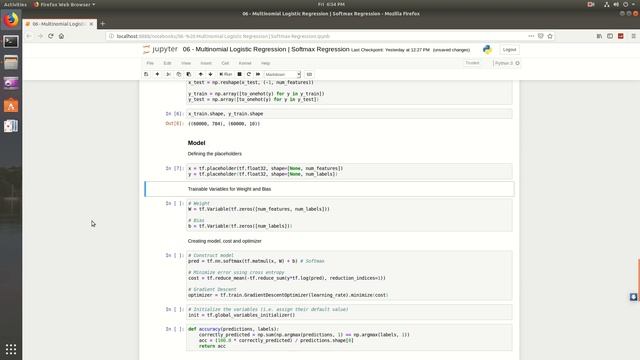This screenshot has height=360, width=640.
Task: Click the Out[6] output shapes text
Action: [224, 124]
